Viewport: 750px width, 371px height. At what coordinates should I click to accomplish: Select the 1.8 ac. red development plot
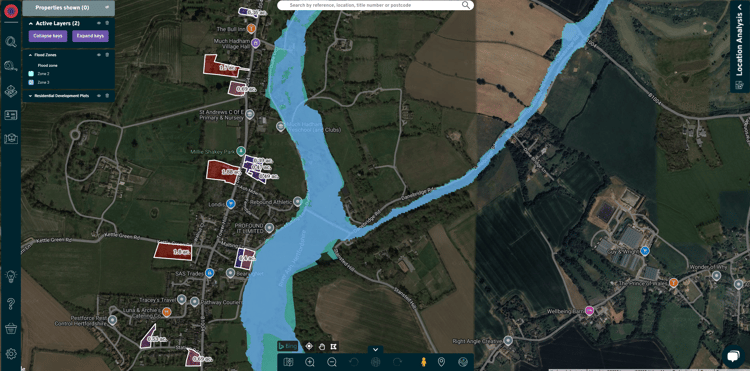pyautogui.click(x=173, y=251)
